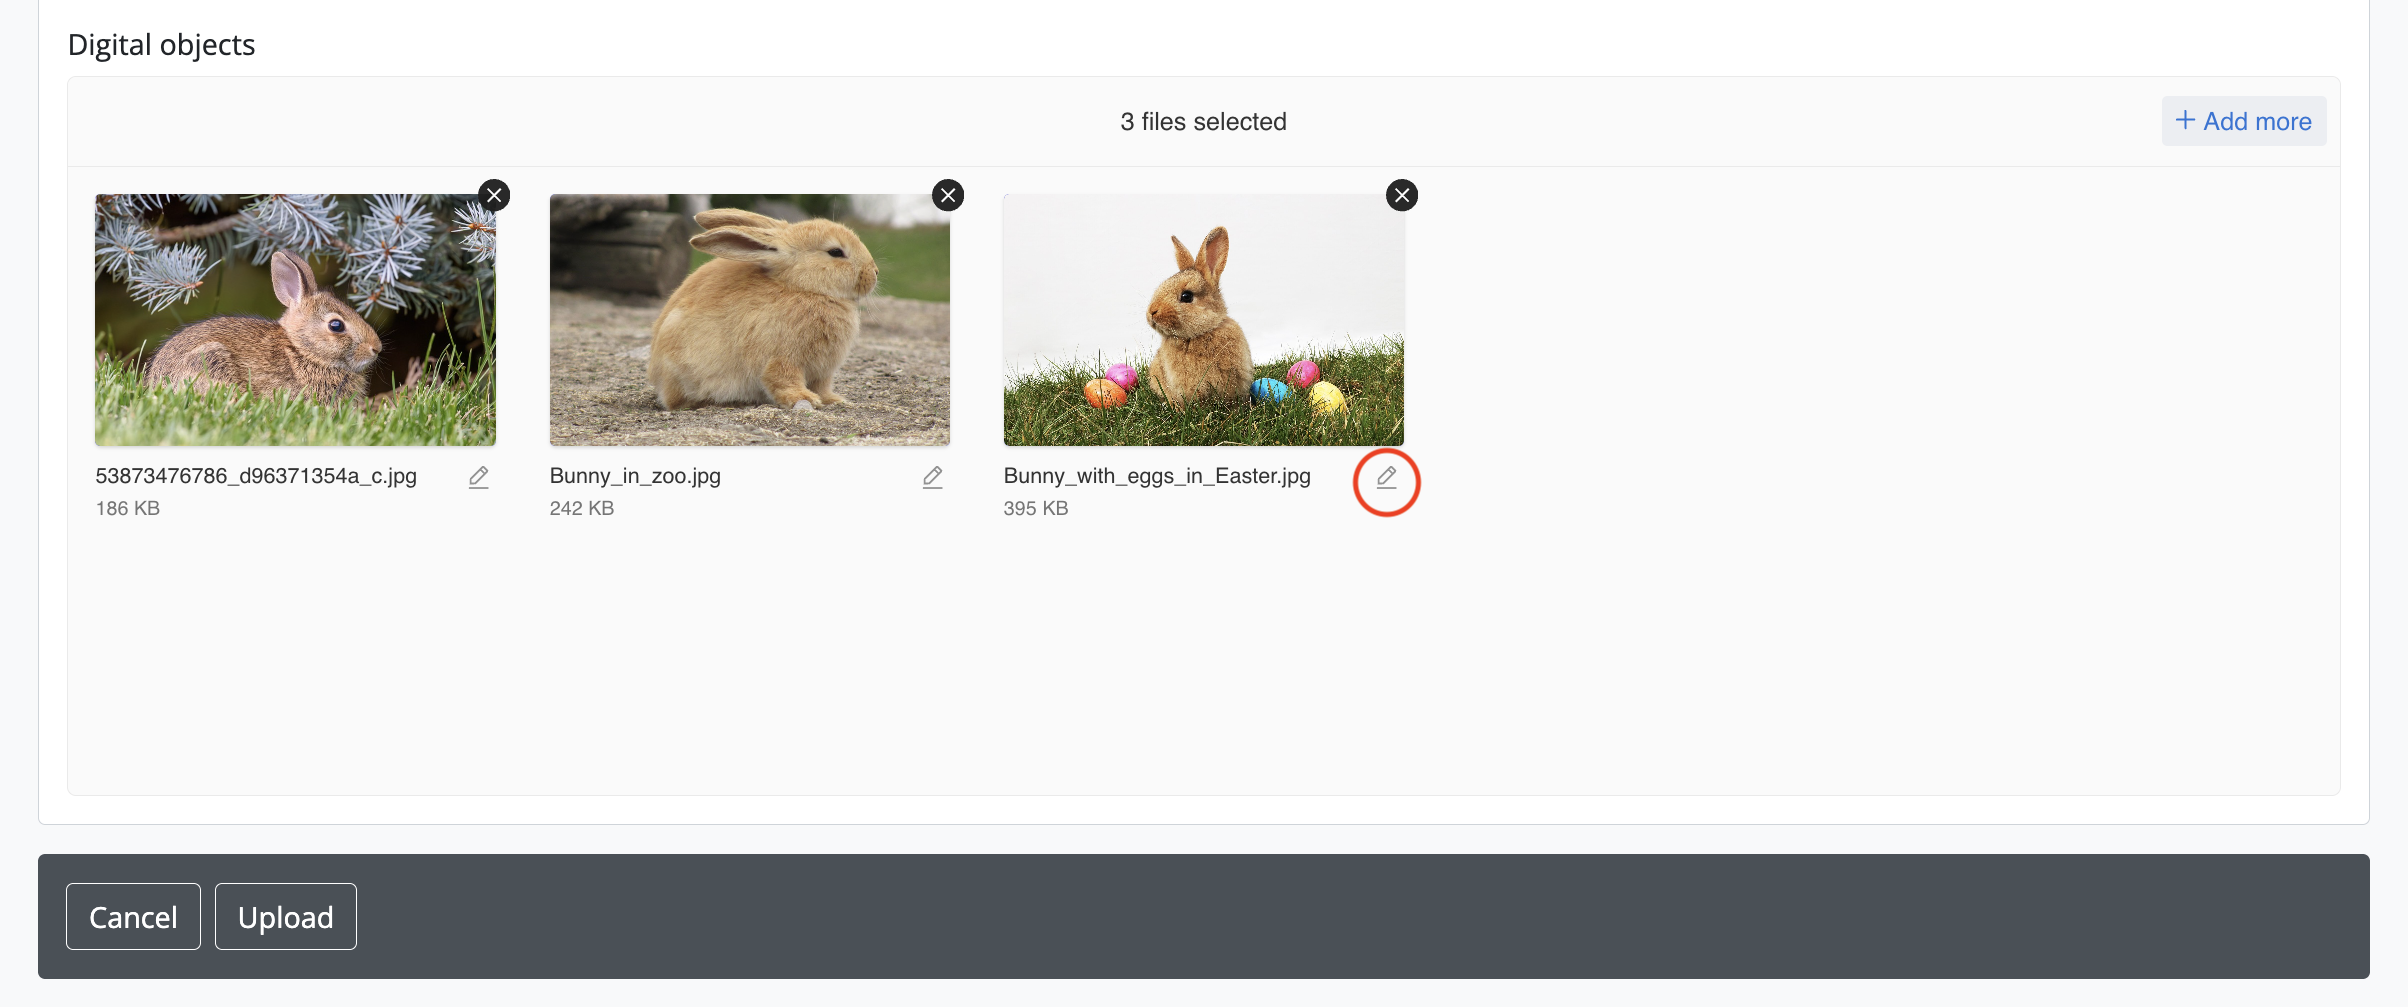Click the 186 KB file size label
Screen dimensions: 2408x1007
click(x=128, y=508)
